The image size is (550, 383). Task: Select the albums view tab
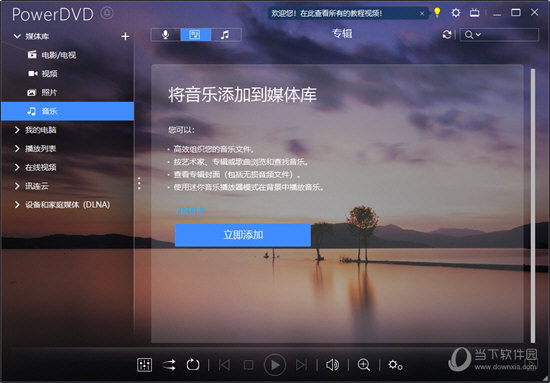click(x=196, y=35)
